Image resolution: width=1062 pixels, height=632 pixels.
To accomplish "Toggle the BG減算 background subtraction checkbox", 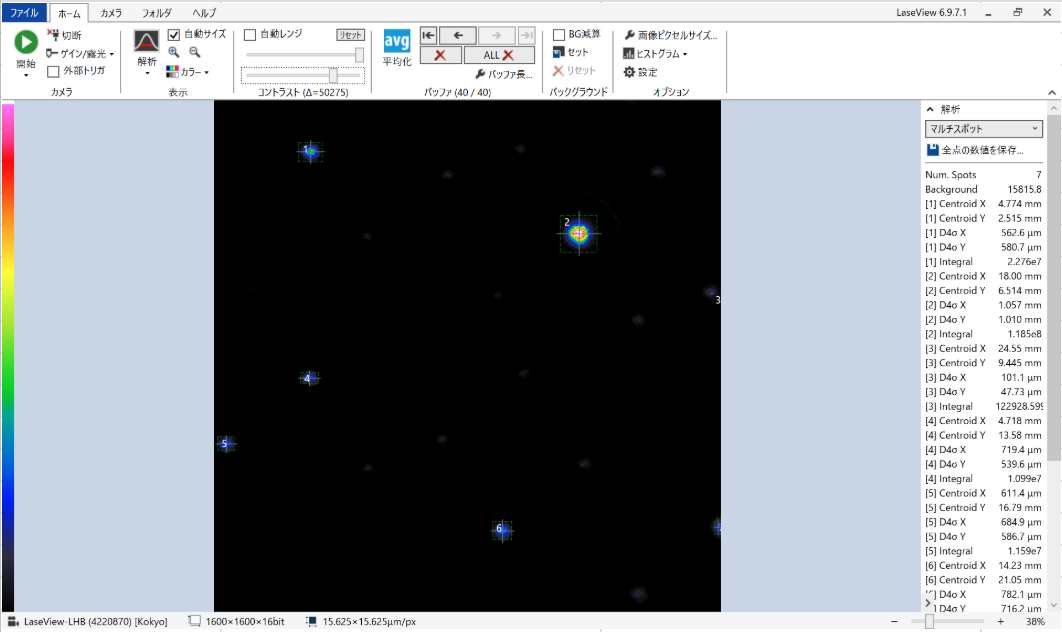I will click(x=559, y=34).
